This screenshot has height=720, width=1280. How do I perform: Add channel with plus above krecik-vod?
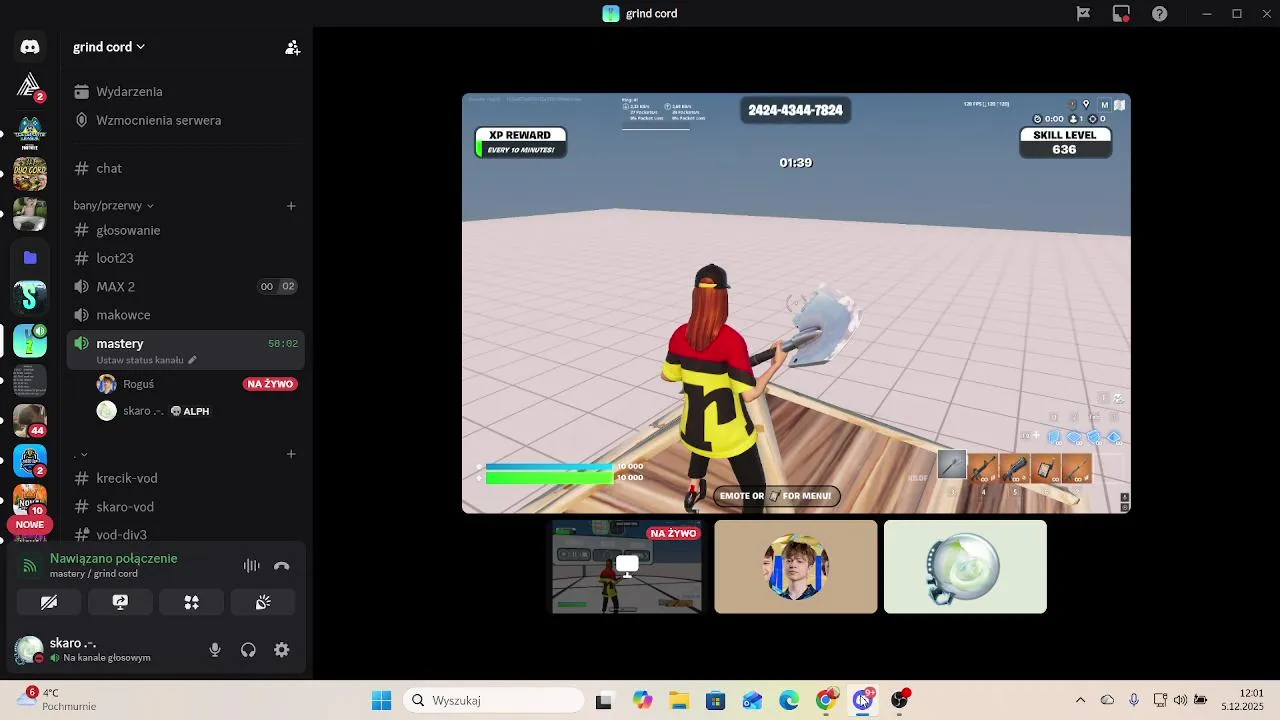point(291,454)
